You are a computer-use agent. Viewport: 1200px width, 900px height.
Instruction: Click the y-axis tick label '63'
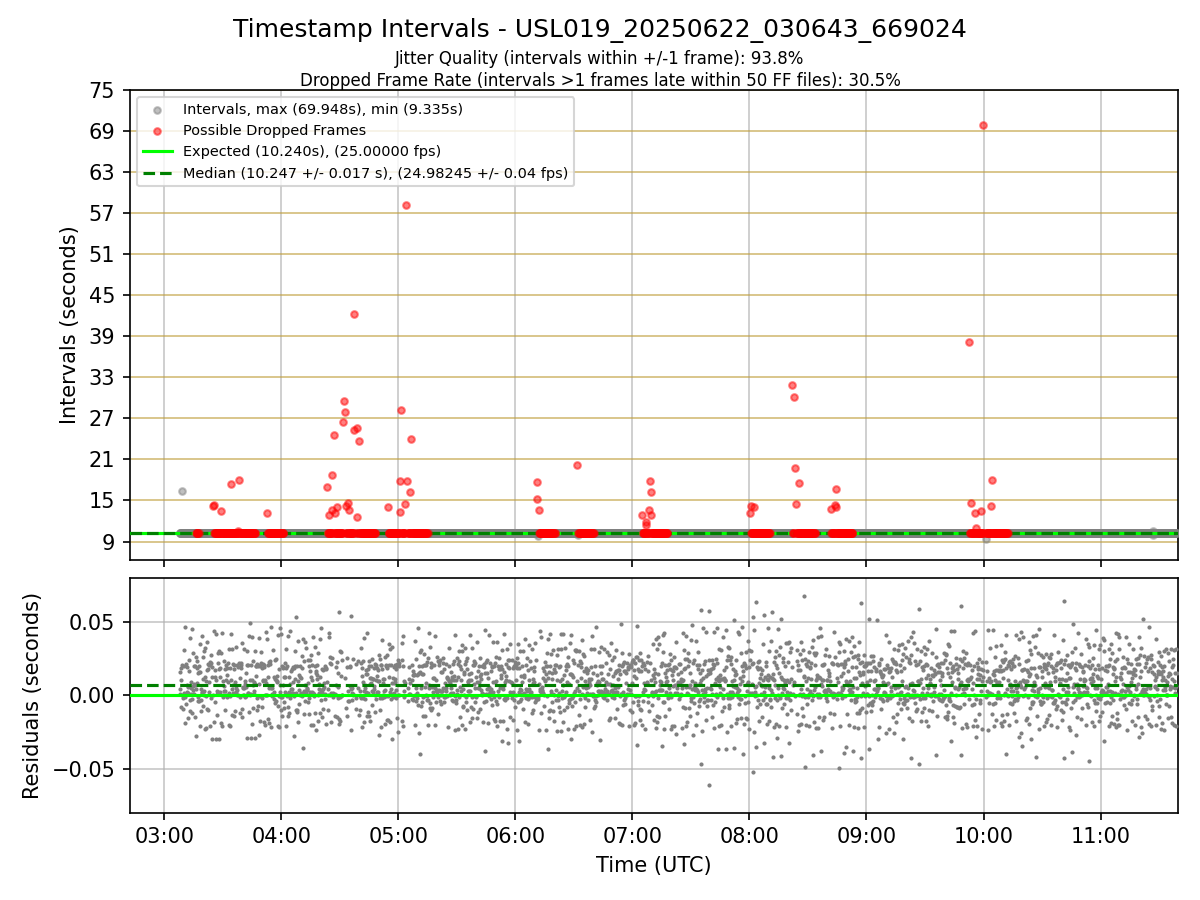click(x=103, y=172)
